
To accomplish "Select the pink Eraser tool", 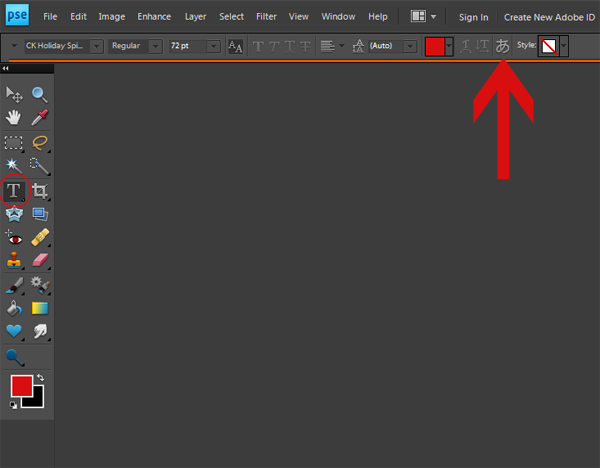I will (40, 261).
